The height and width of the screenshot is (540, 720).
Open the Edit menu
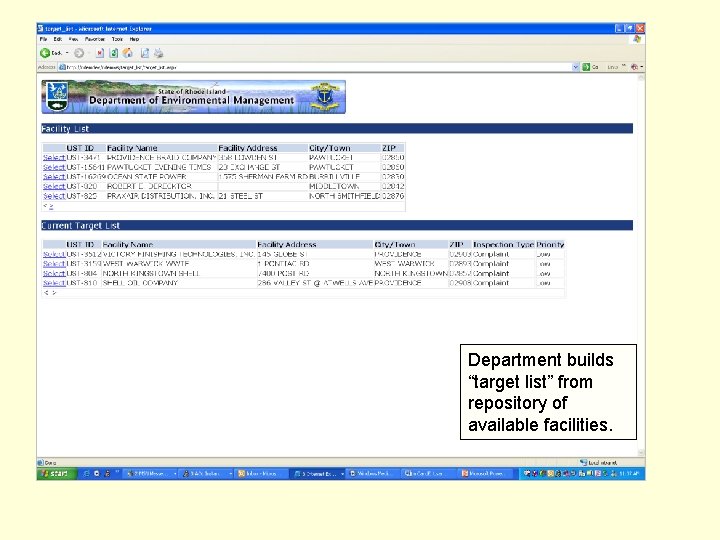(58, 39)
